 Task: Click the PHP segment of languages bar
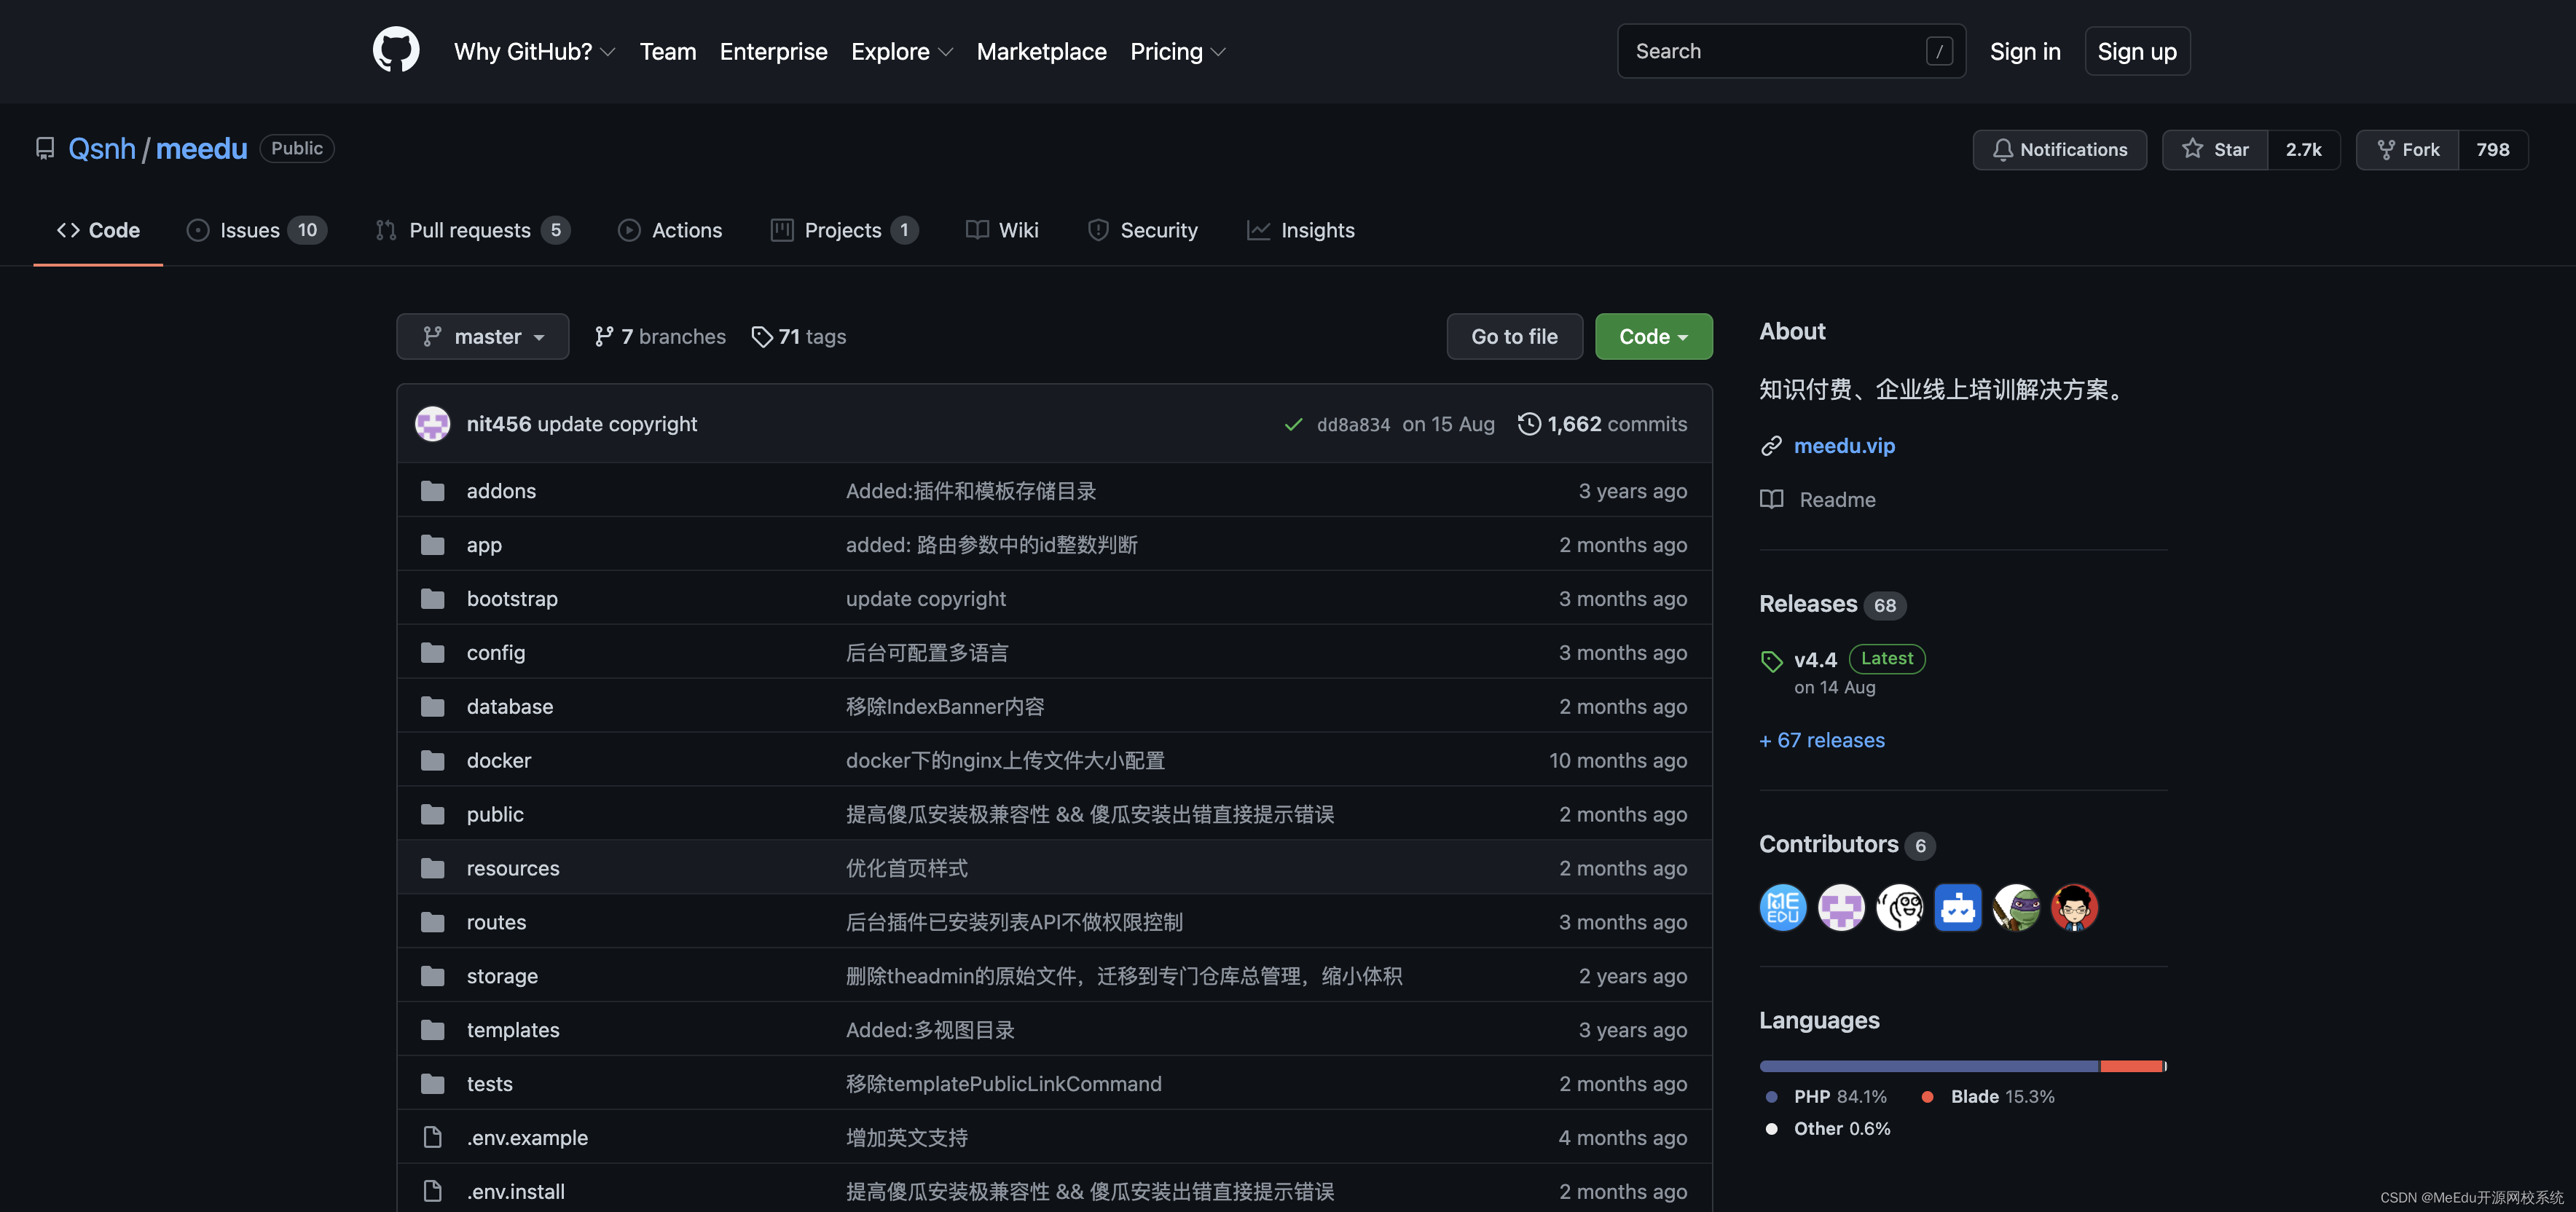(1928, 1066)
